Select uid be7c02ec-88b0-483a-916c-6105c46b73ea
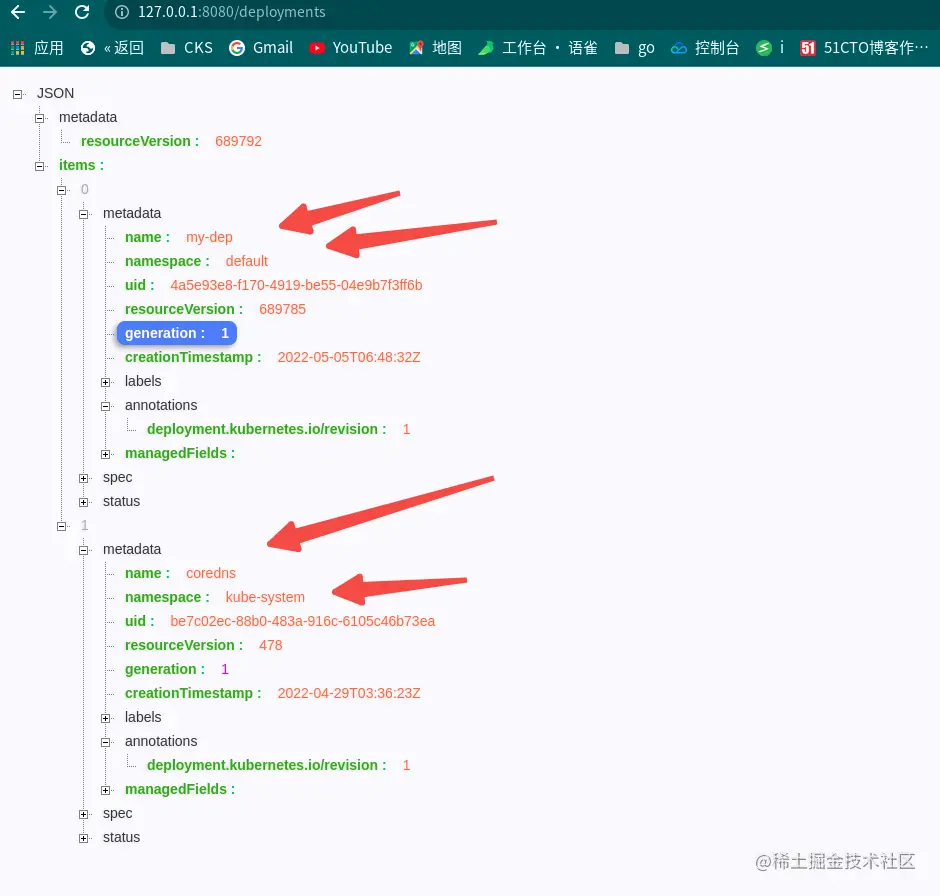 click(x=302, y=621)
